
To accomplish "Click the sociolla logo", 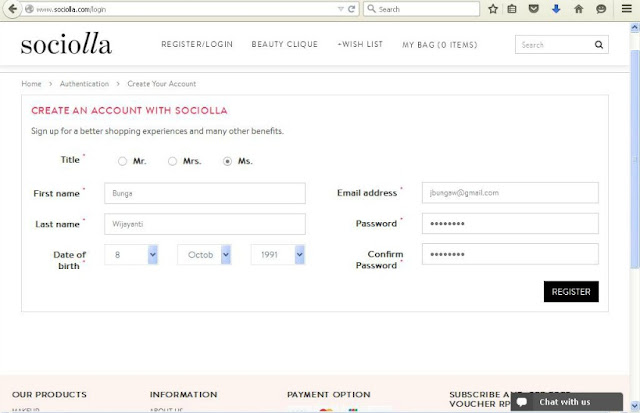I will [66, 44].
